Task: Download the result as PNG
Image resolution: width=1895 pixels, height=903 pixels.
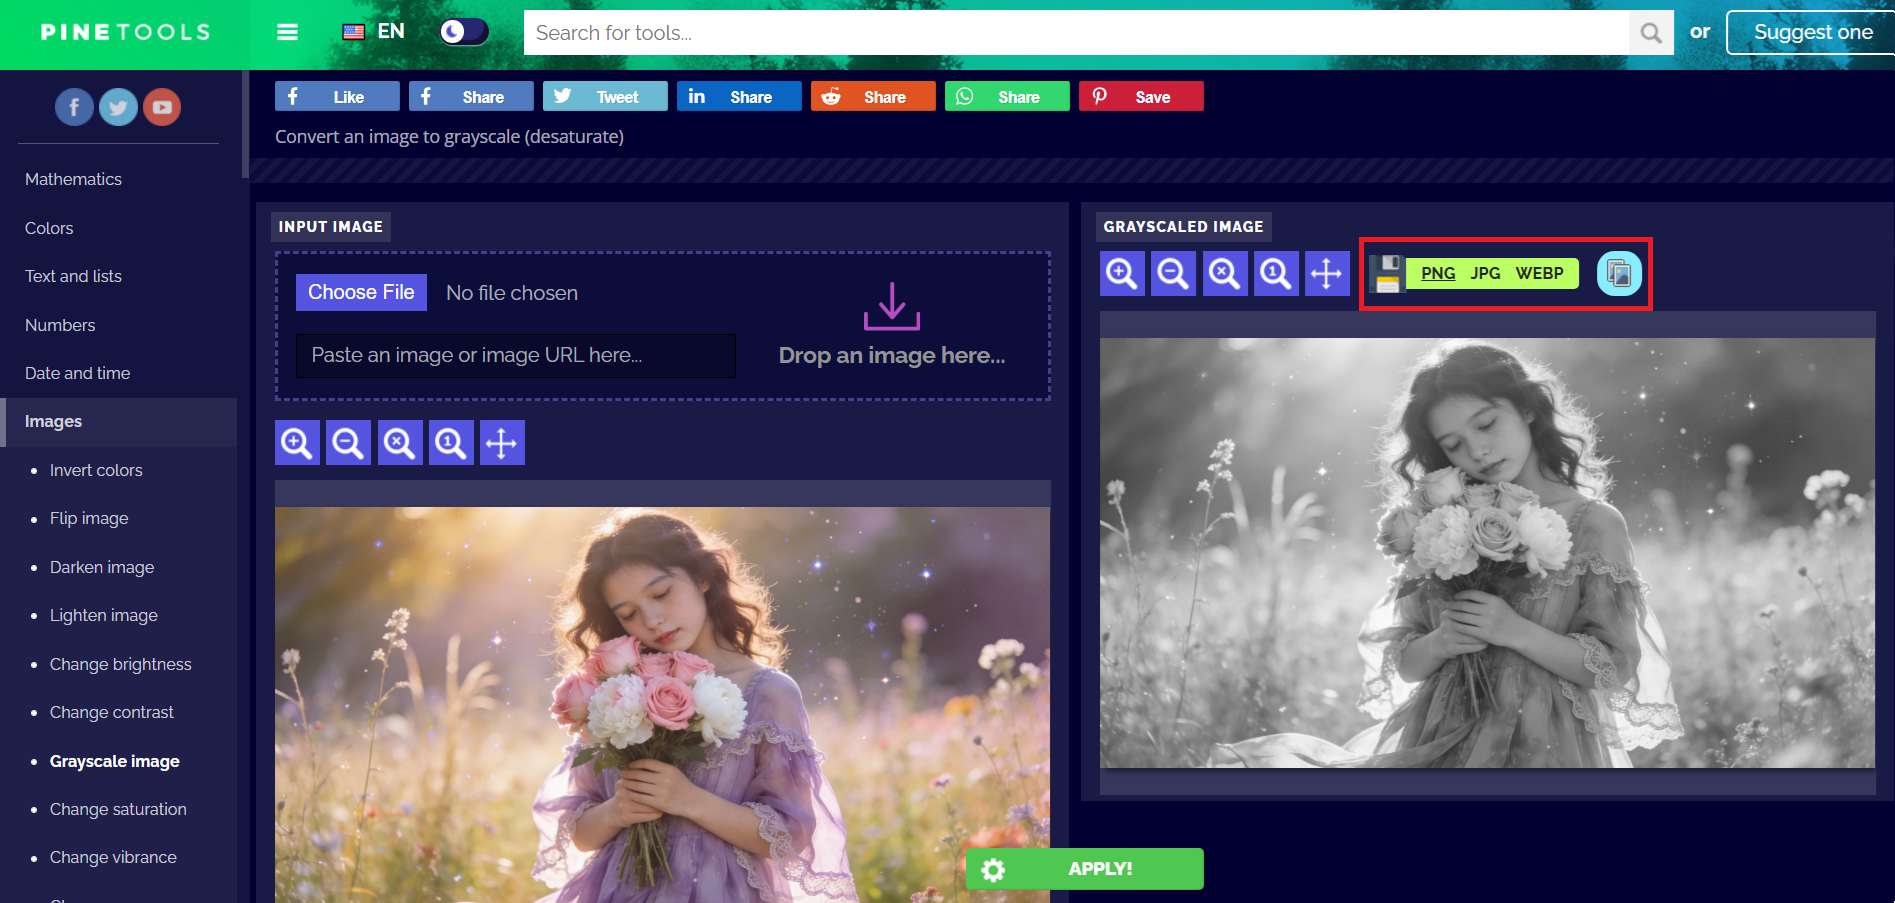Action: tap(1438, 273)
